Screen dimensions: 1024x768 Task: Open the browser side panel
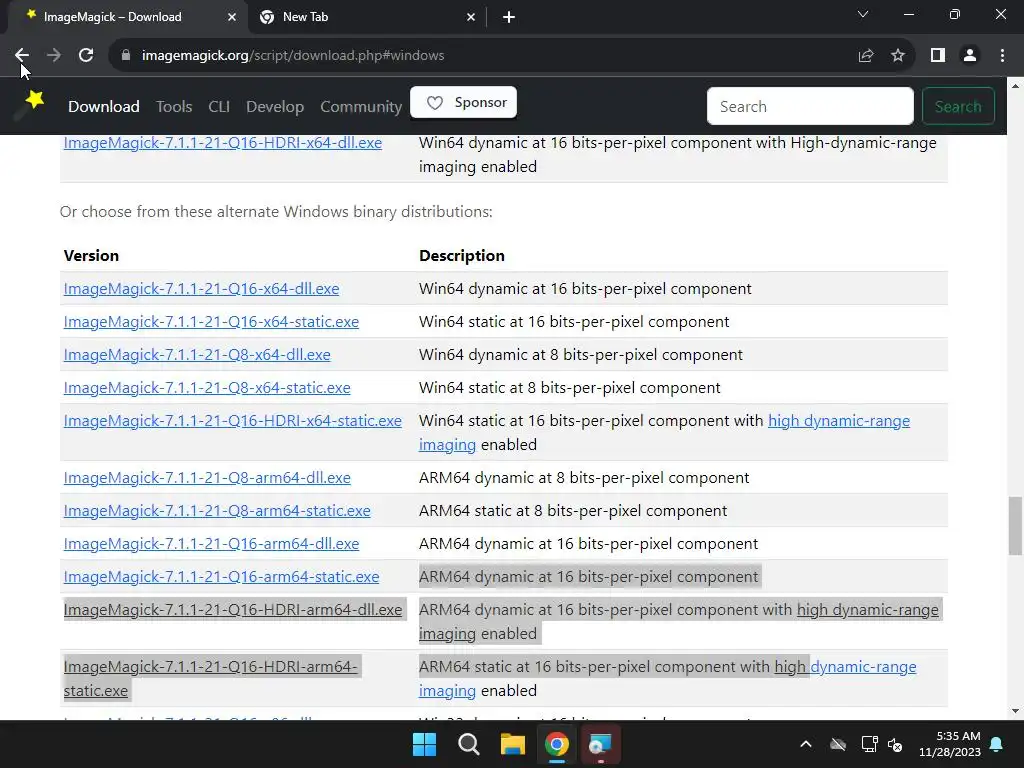pos(938,56)
